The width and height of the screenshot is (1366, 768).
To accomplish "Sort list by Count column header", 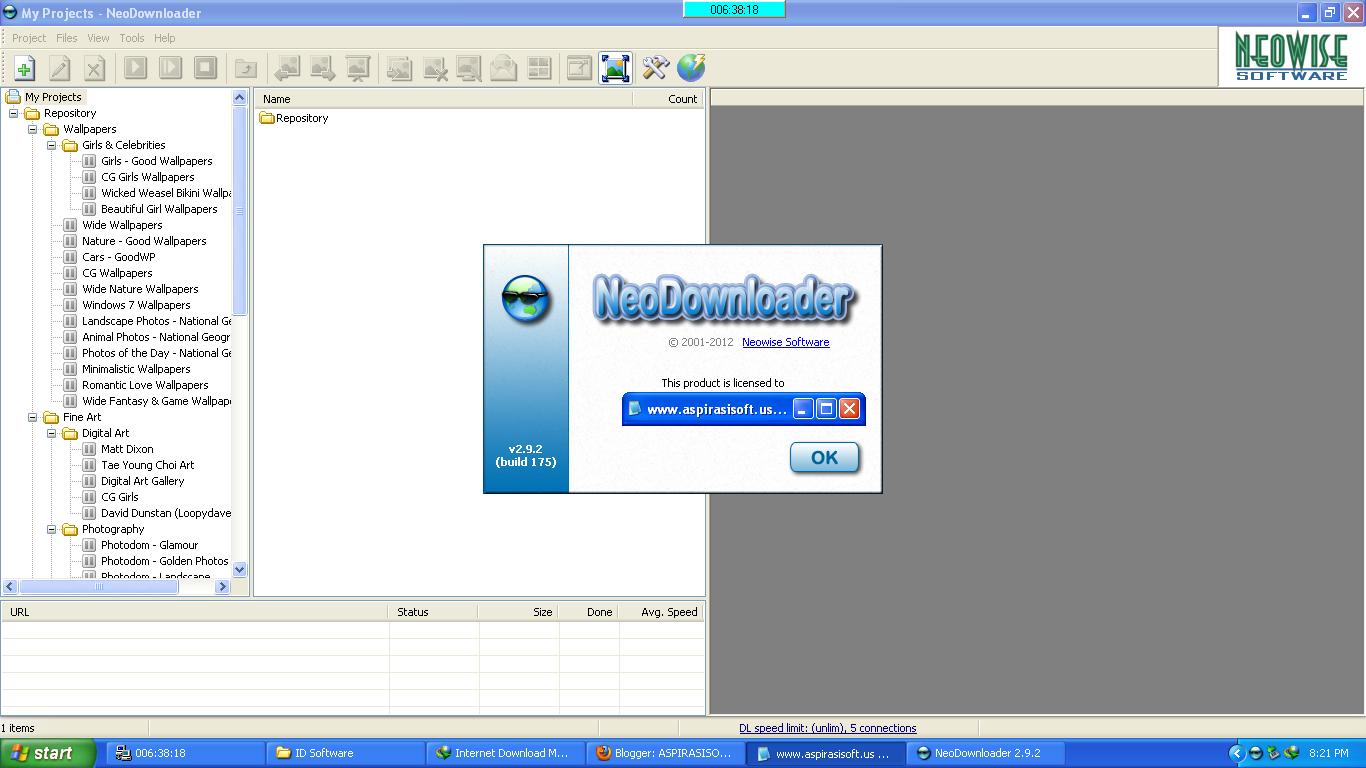I will (x=668, y=99).
